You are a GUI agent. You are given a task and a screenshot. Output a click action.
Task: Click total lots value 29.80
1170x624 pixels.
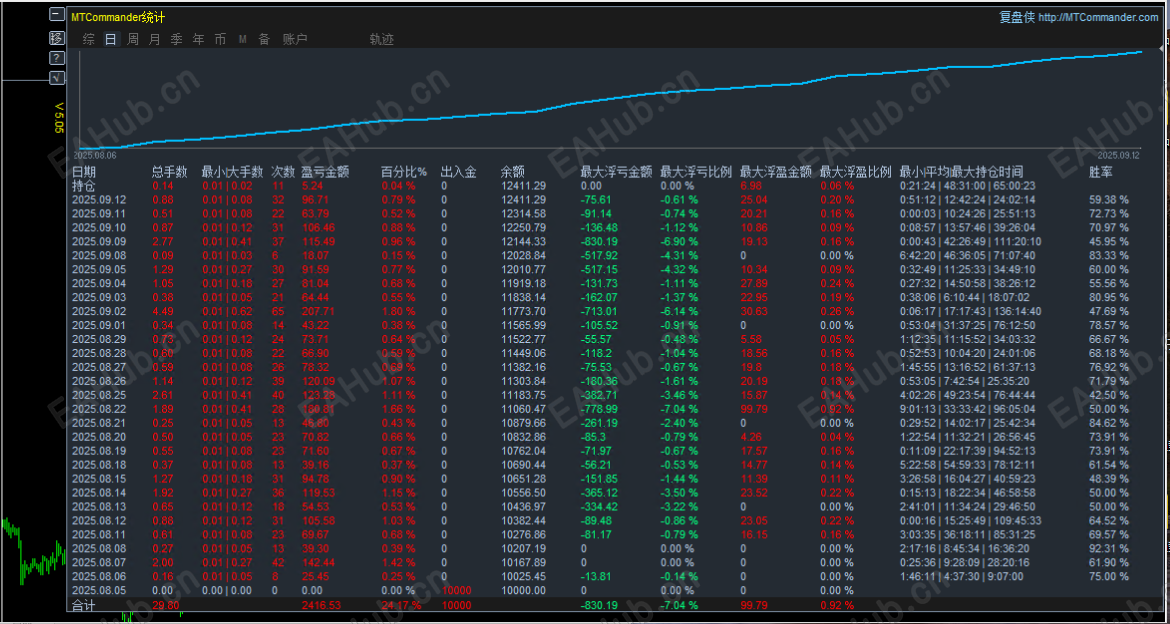165,605
